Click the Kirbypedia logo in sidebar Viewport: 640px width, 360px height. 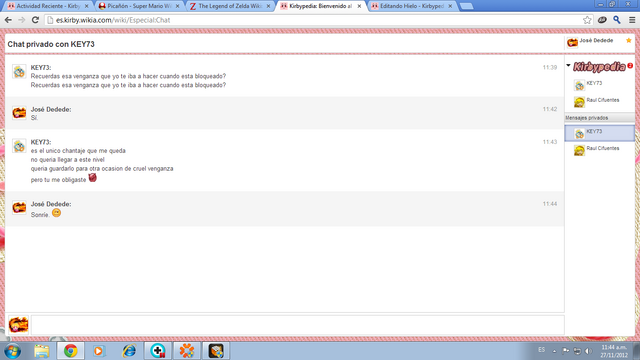[x=599, y=67]
